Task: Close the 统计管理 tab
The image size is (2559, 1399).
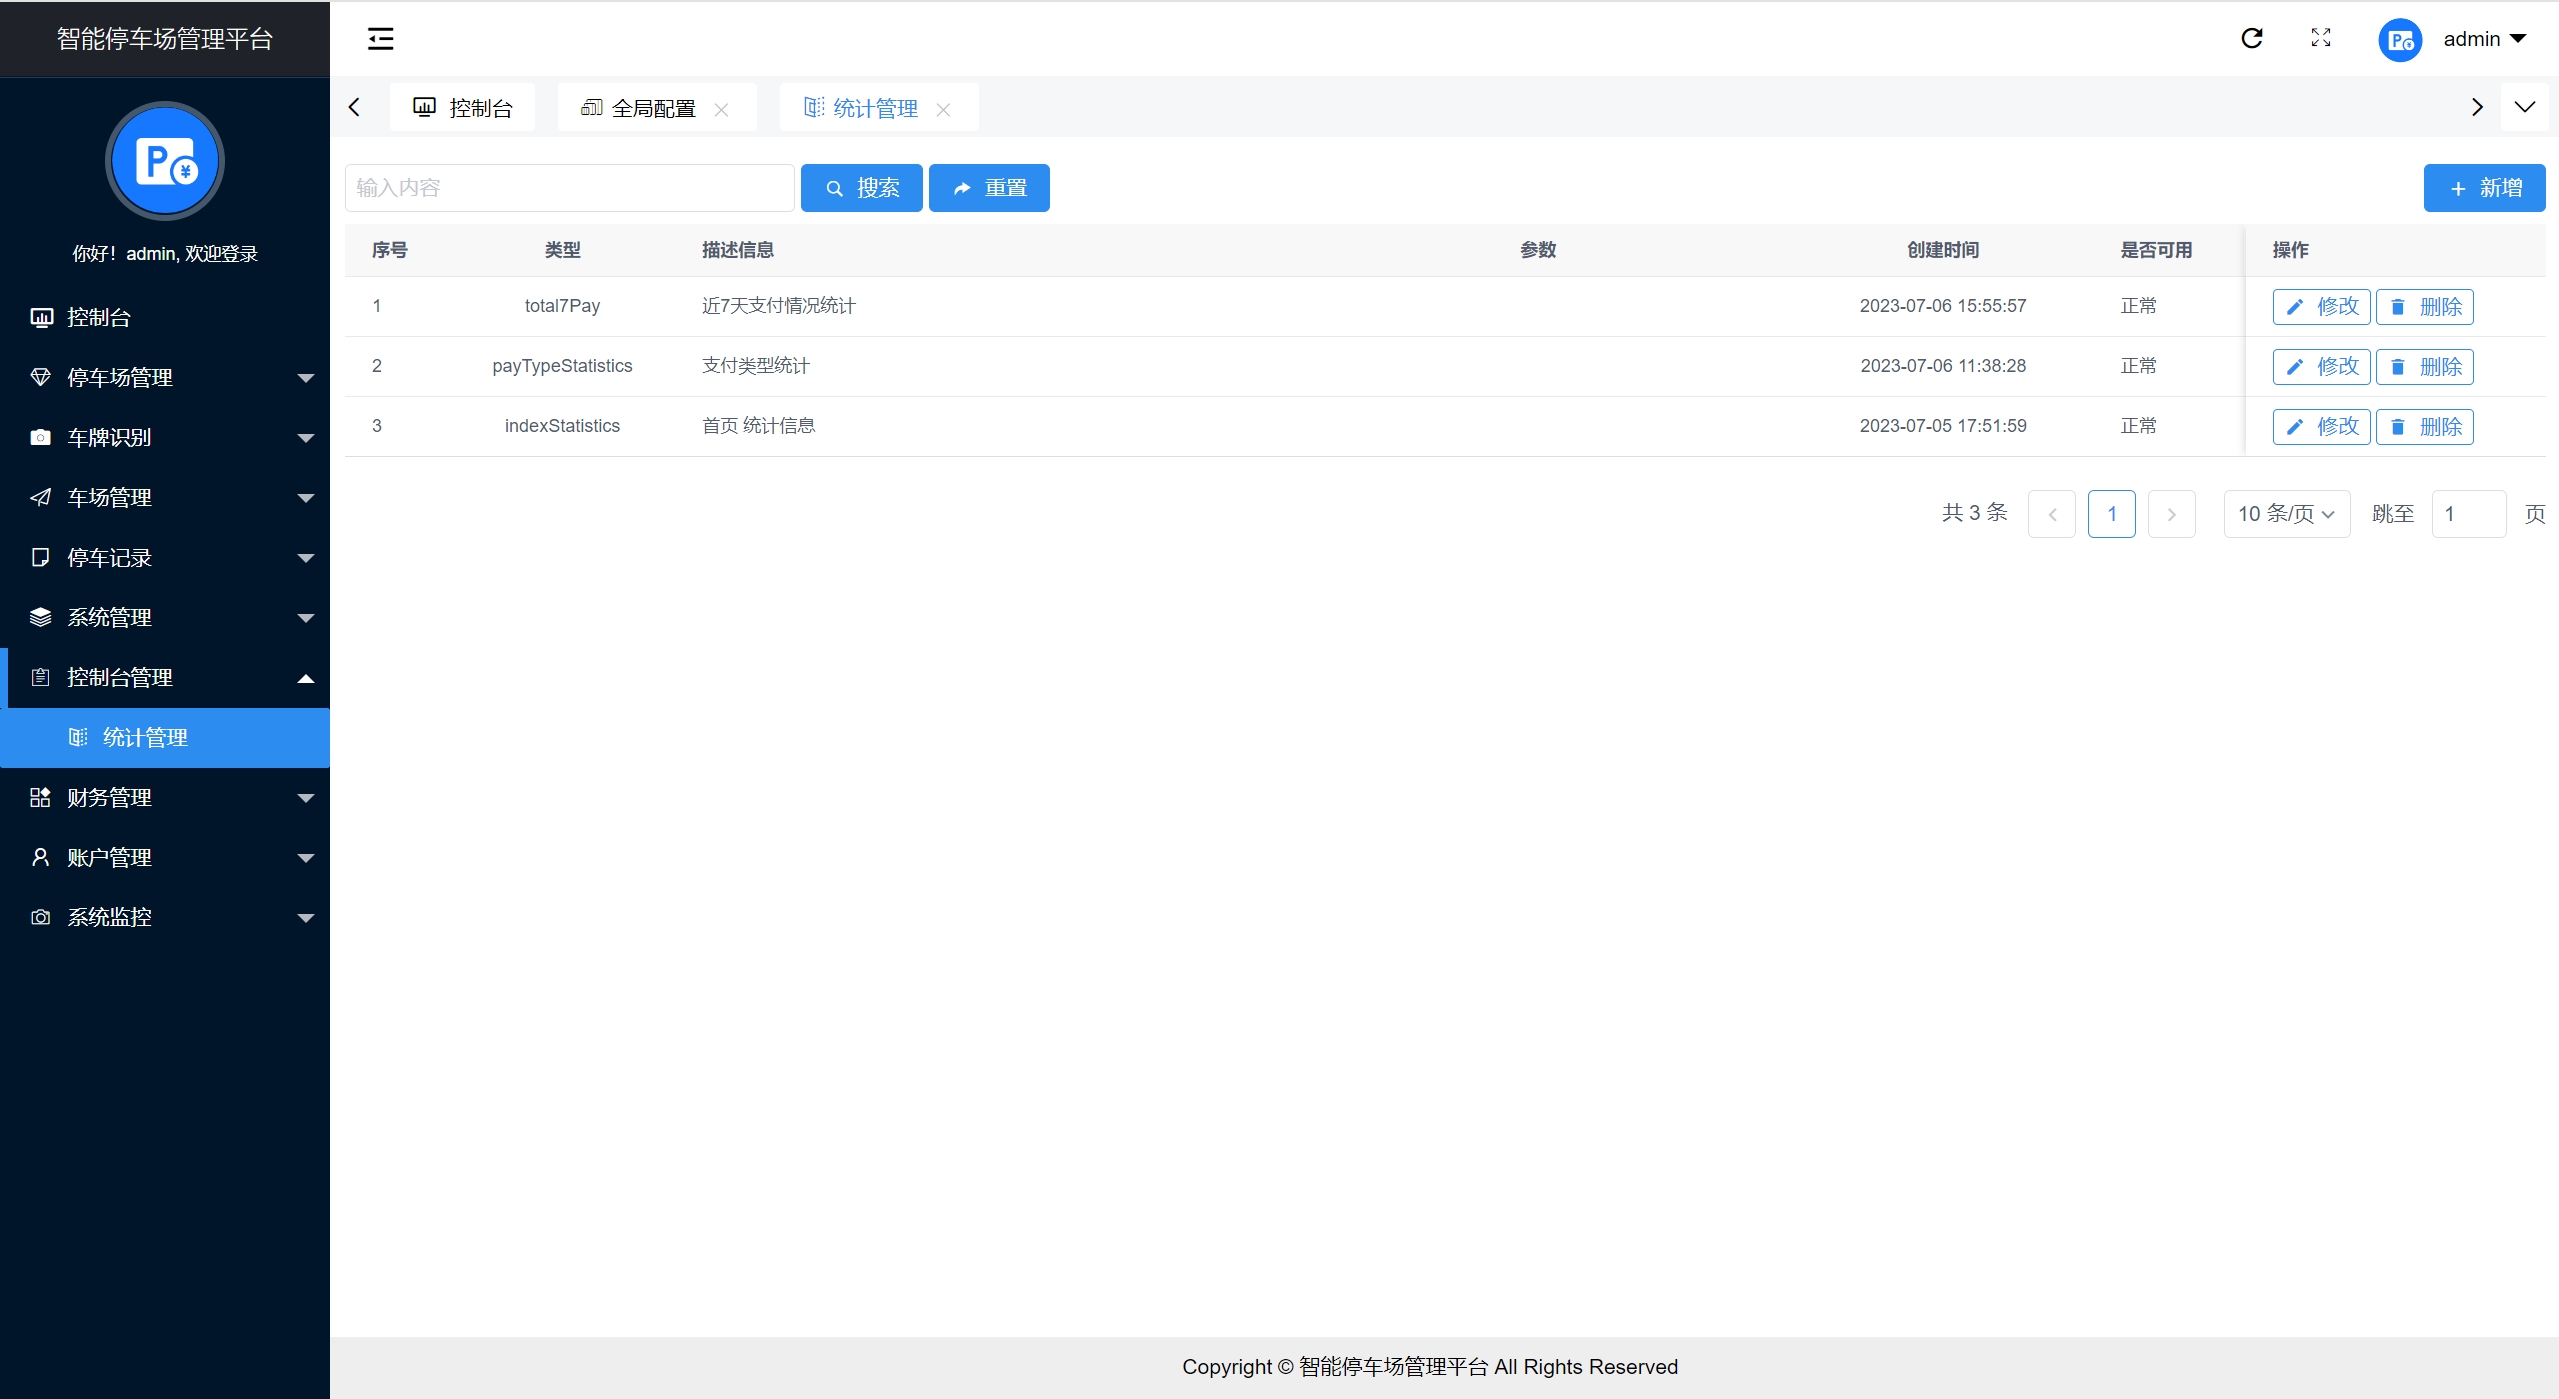Action: pyautogui.click(x=943, y=109)
